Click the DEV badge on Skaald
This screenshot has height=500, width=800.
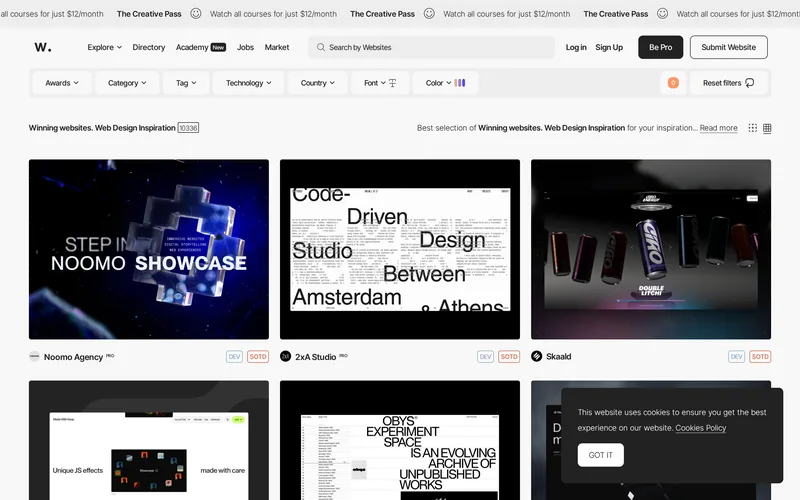[x=736, y=357]
